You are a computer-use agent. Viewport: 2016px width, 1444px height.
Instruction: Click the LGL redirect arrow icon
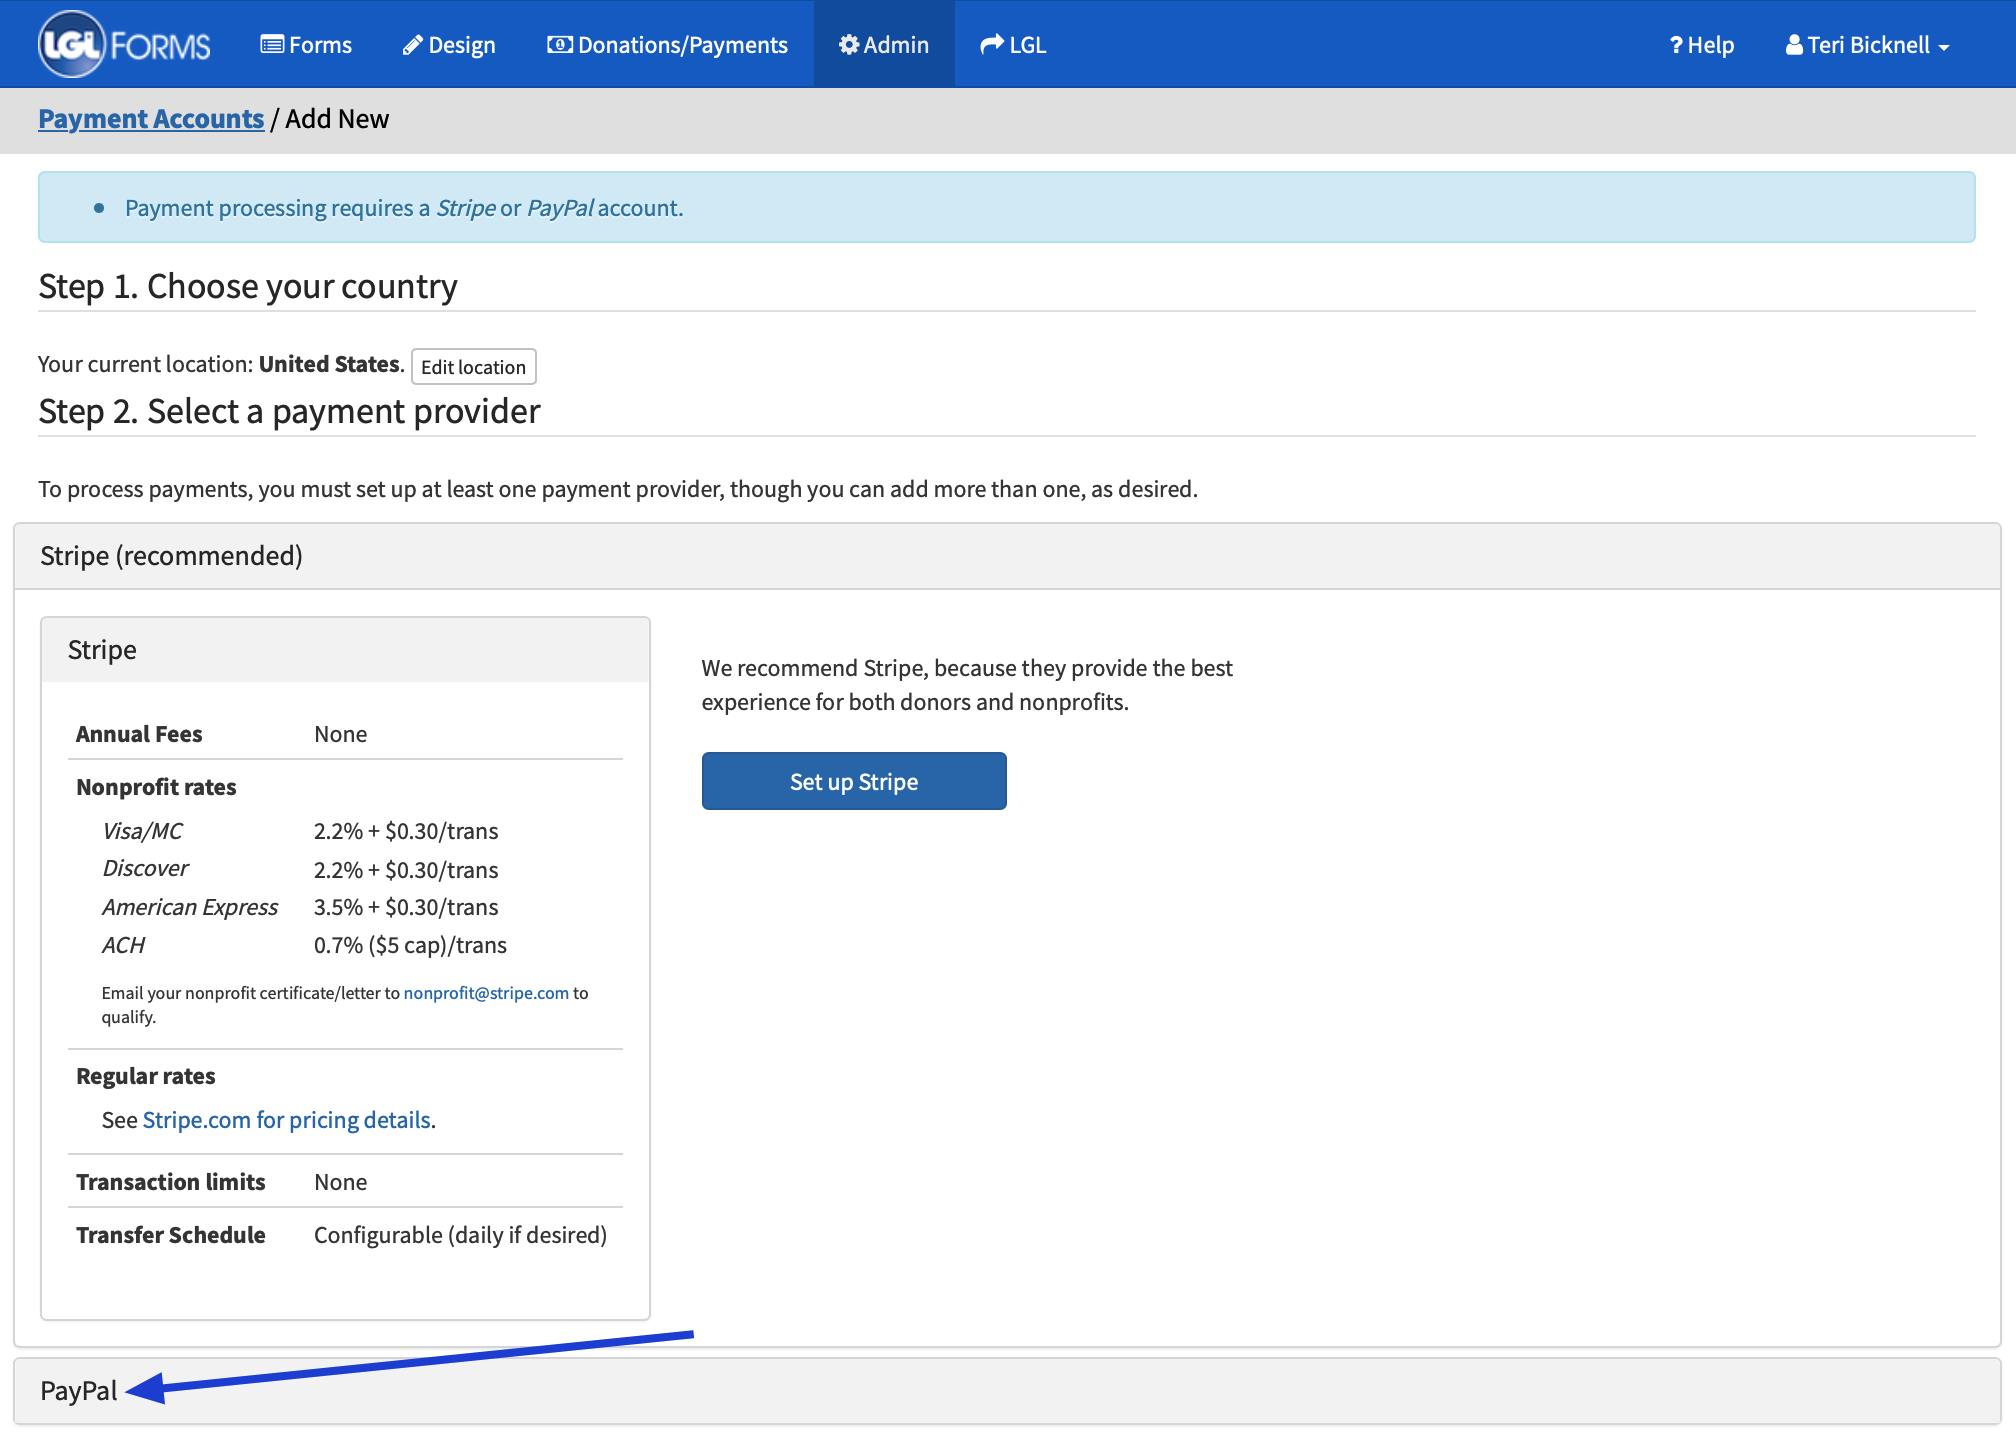(x=991, y=44)
